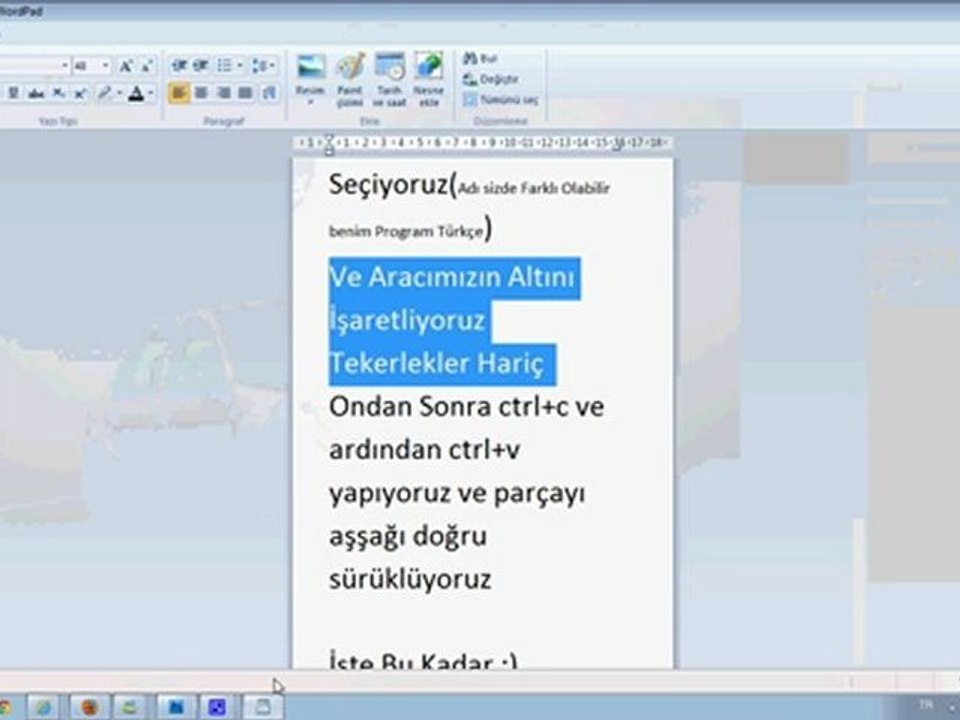Click the Bul find button
This screenshot has height=720, width=960.
pyautogui.click(x=481, y=59)
